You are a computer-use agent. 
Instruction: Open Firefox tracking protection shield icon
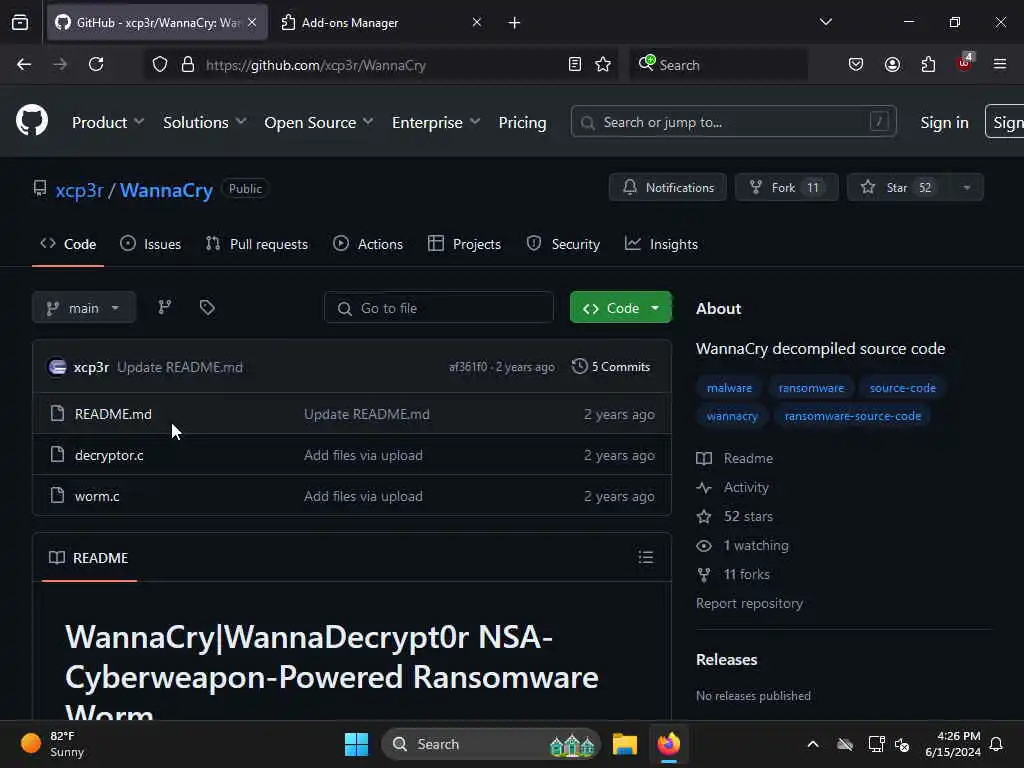pos(160,65)
